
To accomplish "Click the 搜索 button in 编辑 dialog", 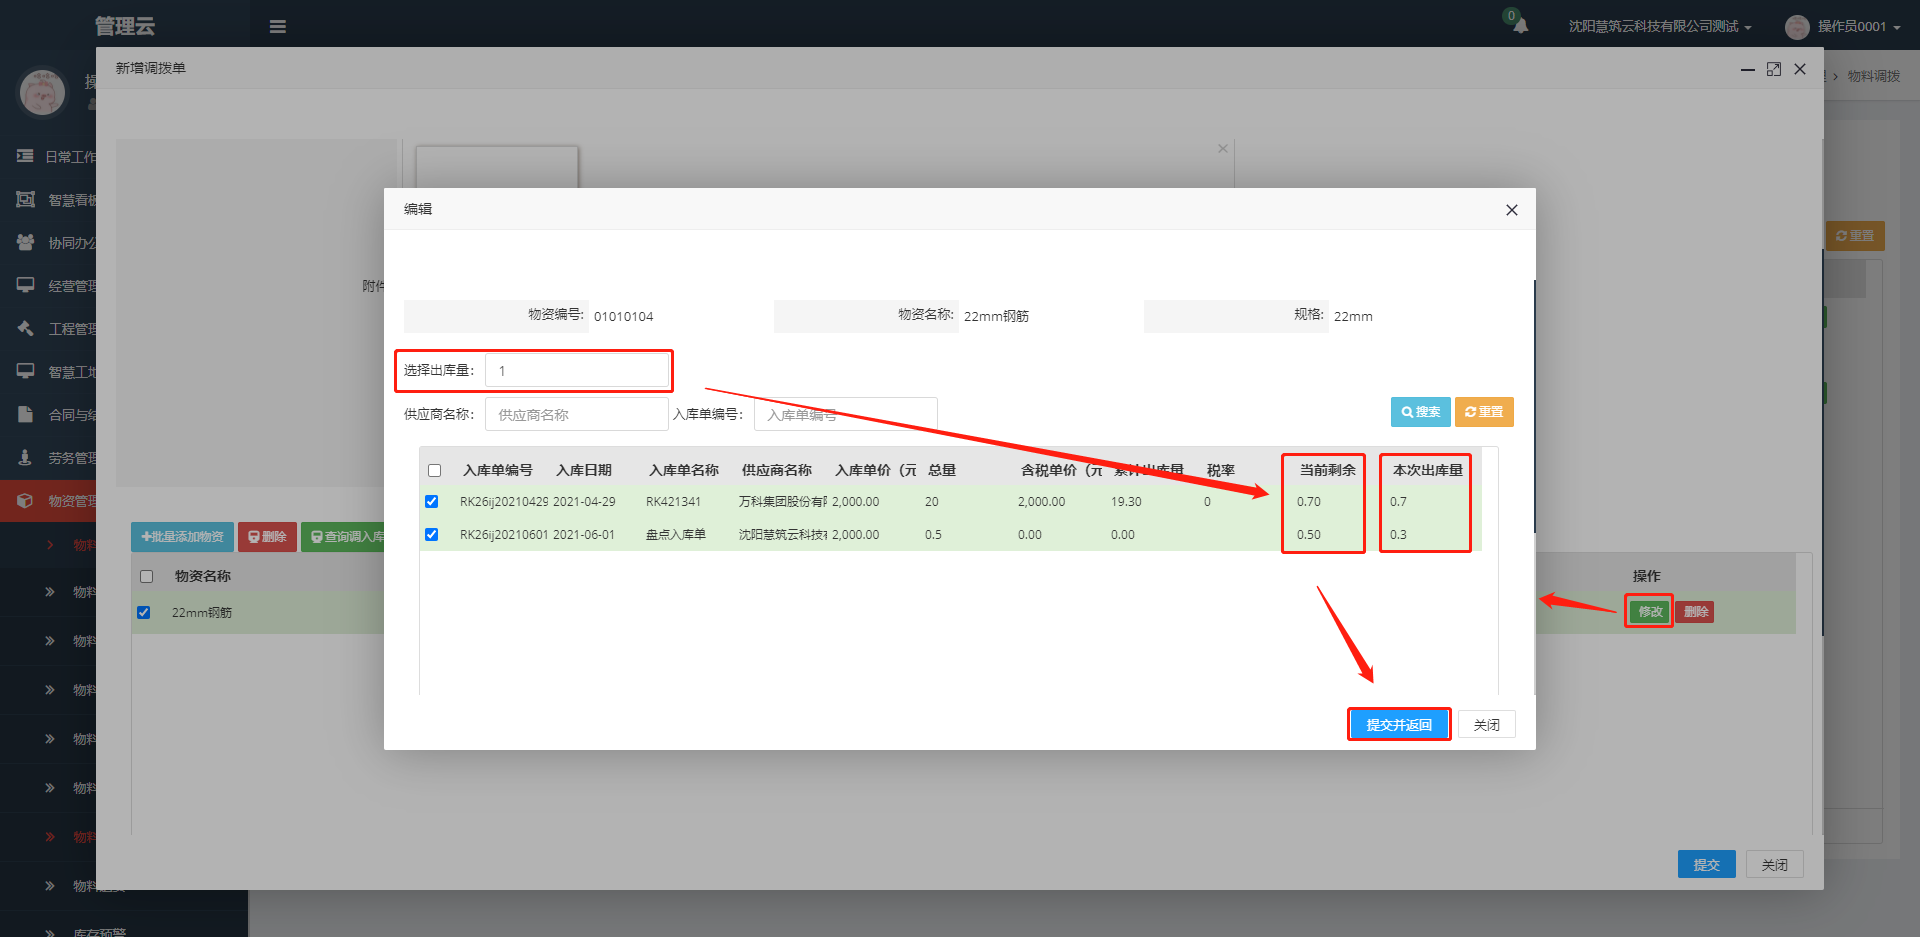I will pyautogui.click(x=1420, y=412).
